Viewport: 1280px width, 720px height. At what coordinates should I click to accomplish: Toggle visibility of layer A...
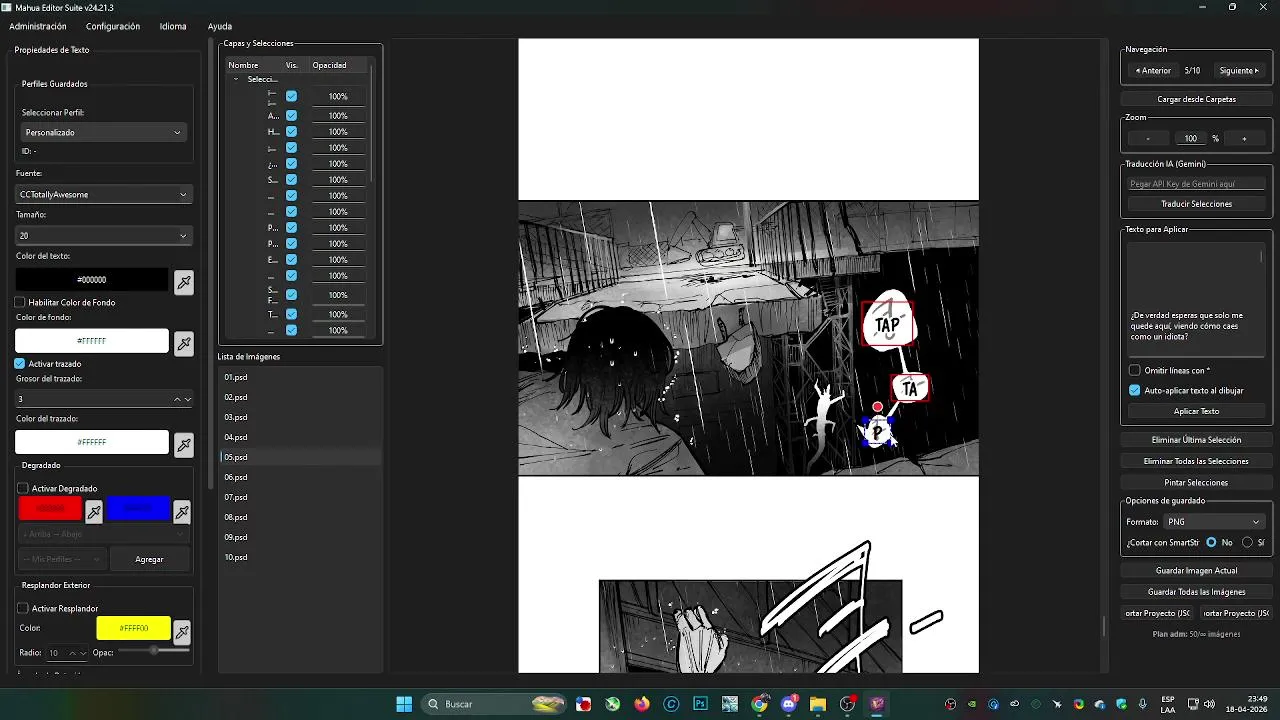click(x=291, y=116)
